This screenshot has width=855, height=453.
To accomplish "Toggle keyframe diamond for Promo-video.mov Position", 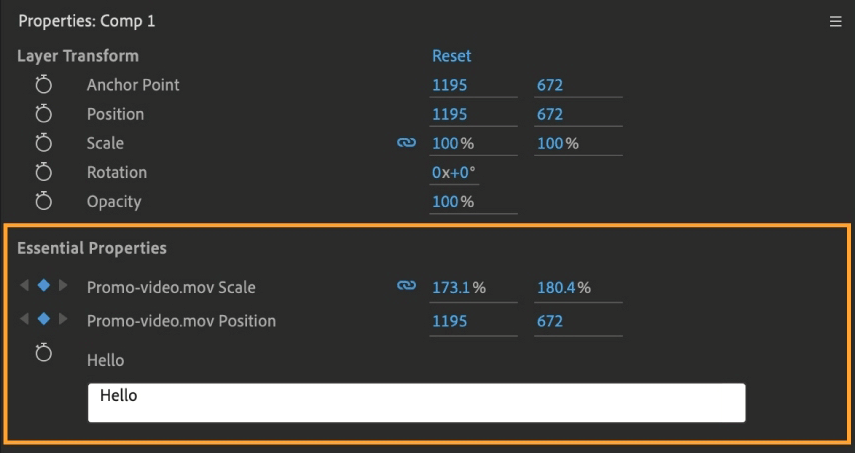I will pyautogui.click(x=43, y=321).
